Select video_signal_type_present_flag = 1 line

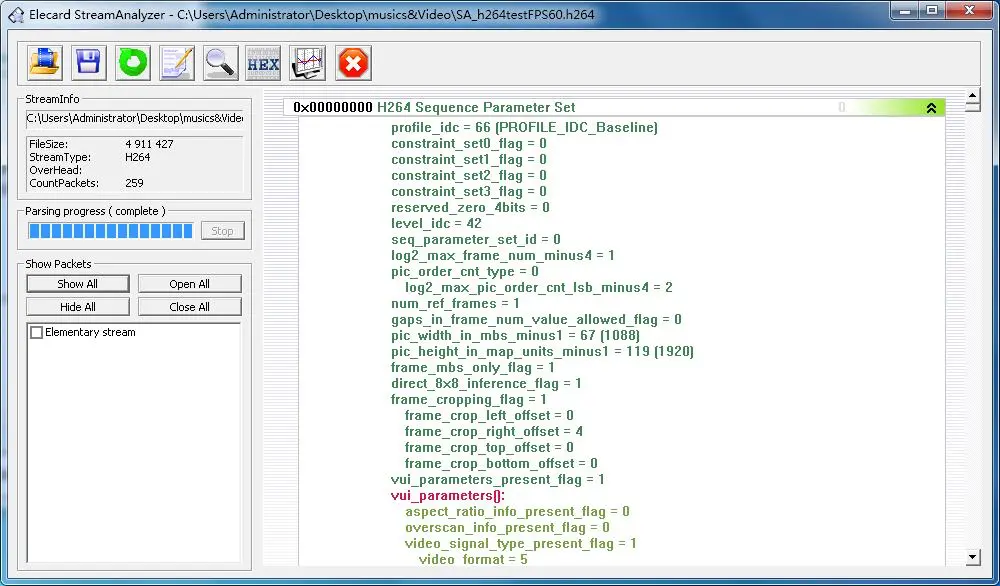(x=520, y=544)
